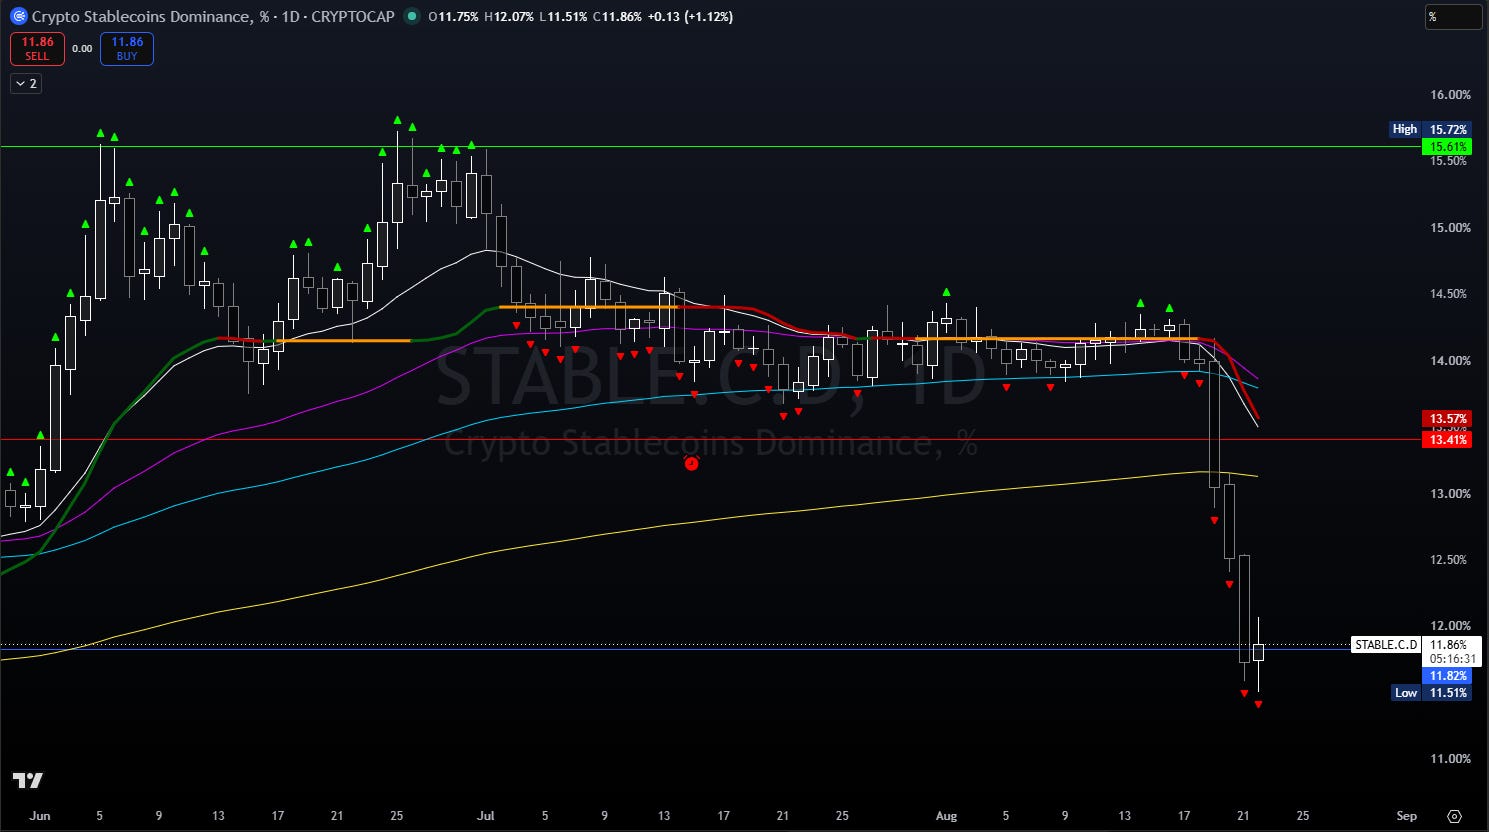1489x832 pixels.
Task: Select the green 15.61% price label
Action: tap(1446, 147)
